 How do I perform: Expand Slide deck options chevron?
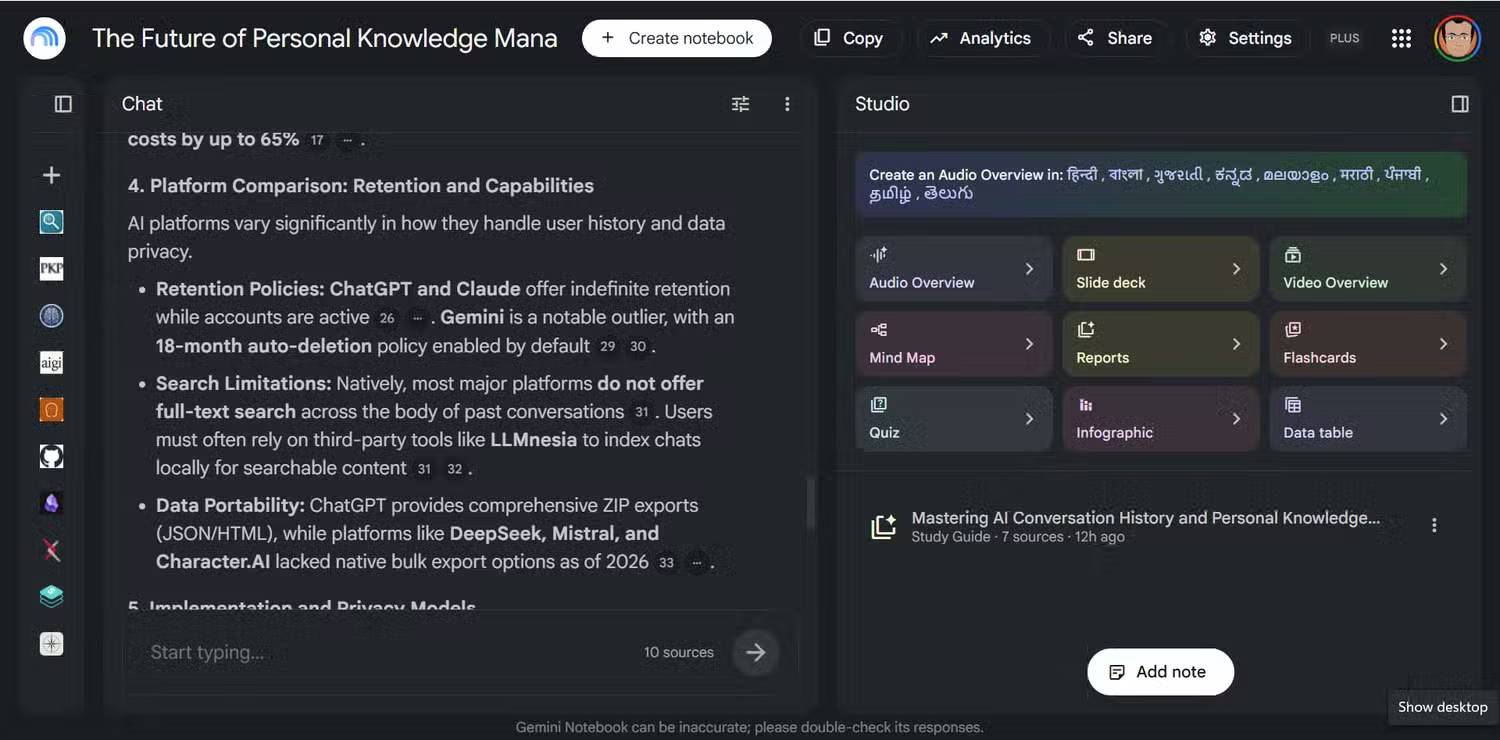[1236, 269]
